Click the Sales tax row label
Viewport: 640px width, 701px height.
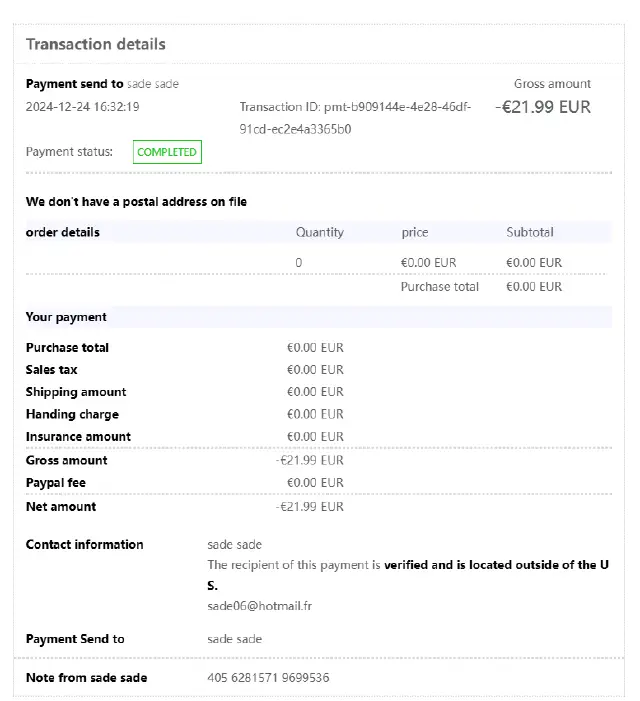click(x=52, y=370)
